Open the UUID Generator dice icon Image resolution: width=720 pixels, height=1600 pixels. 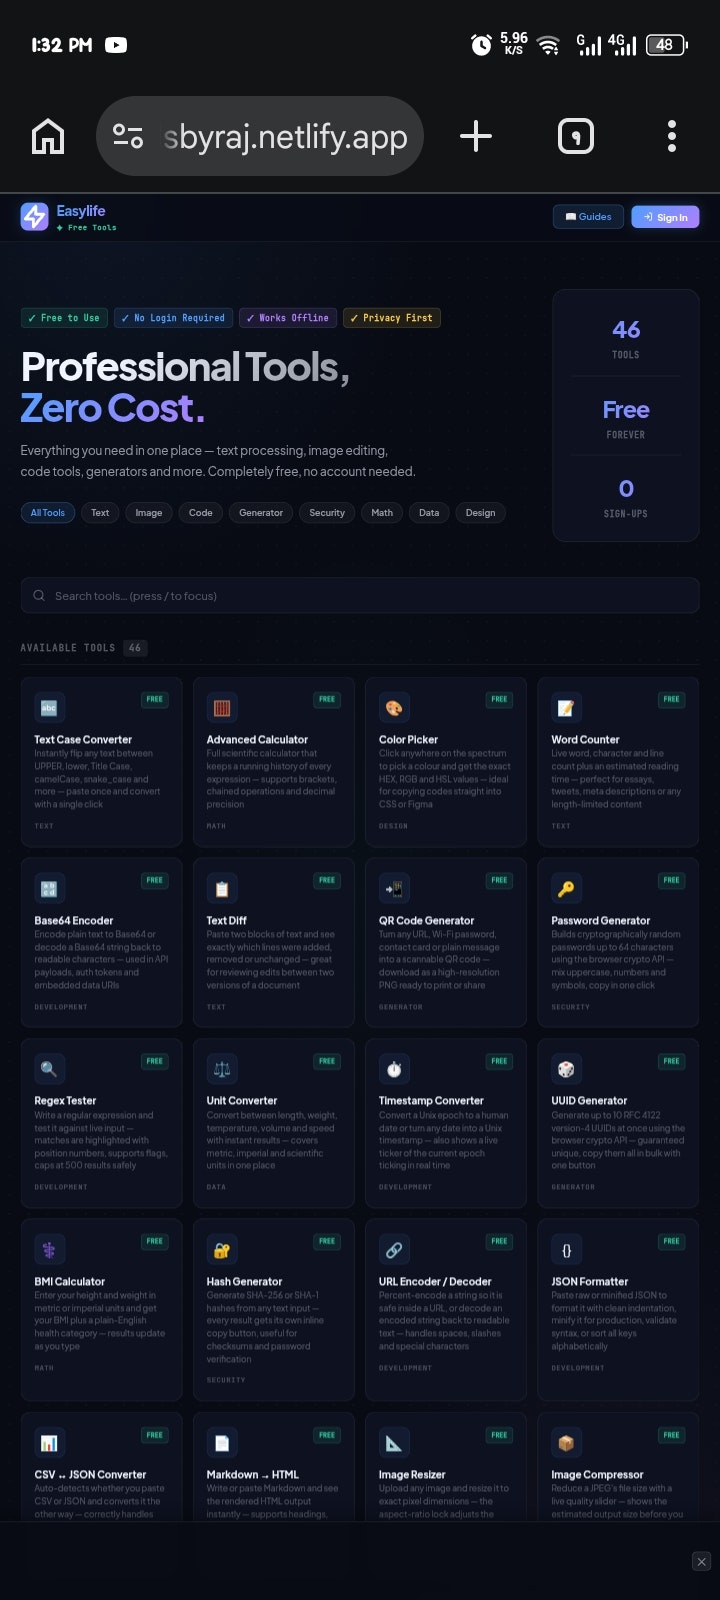point(566,1069)
